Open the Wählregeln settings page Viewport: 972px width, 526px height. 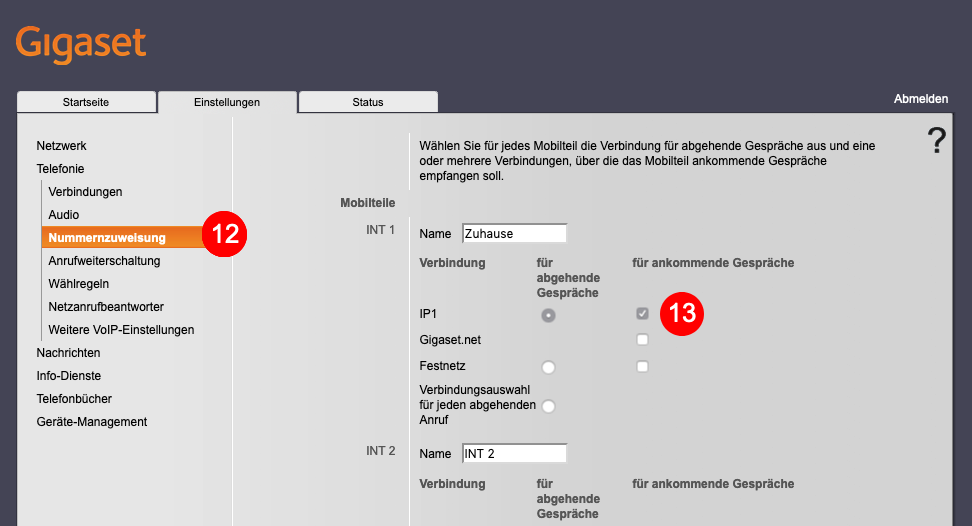[79, 284]
